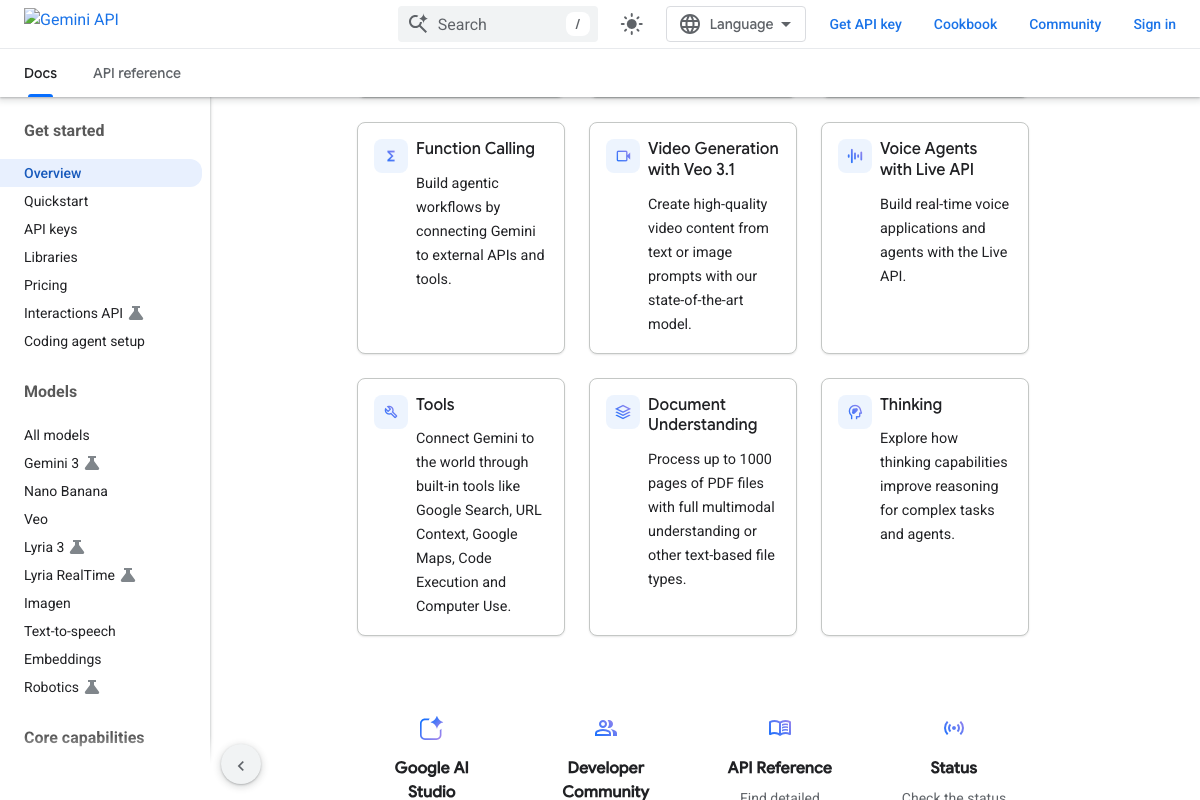Switch to the Docs tab
Viewport: 1200px width, 800px height.
tap(40, 73)
